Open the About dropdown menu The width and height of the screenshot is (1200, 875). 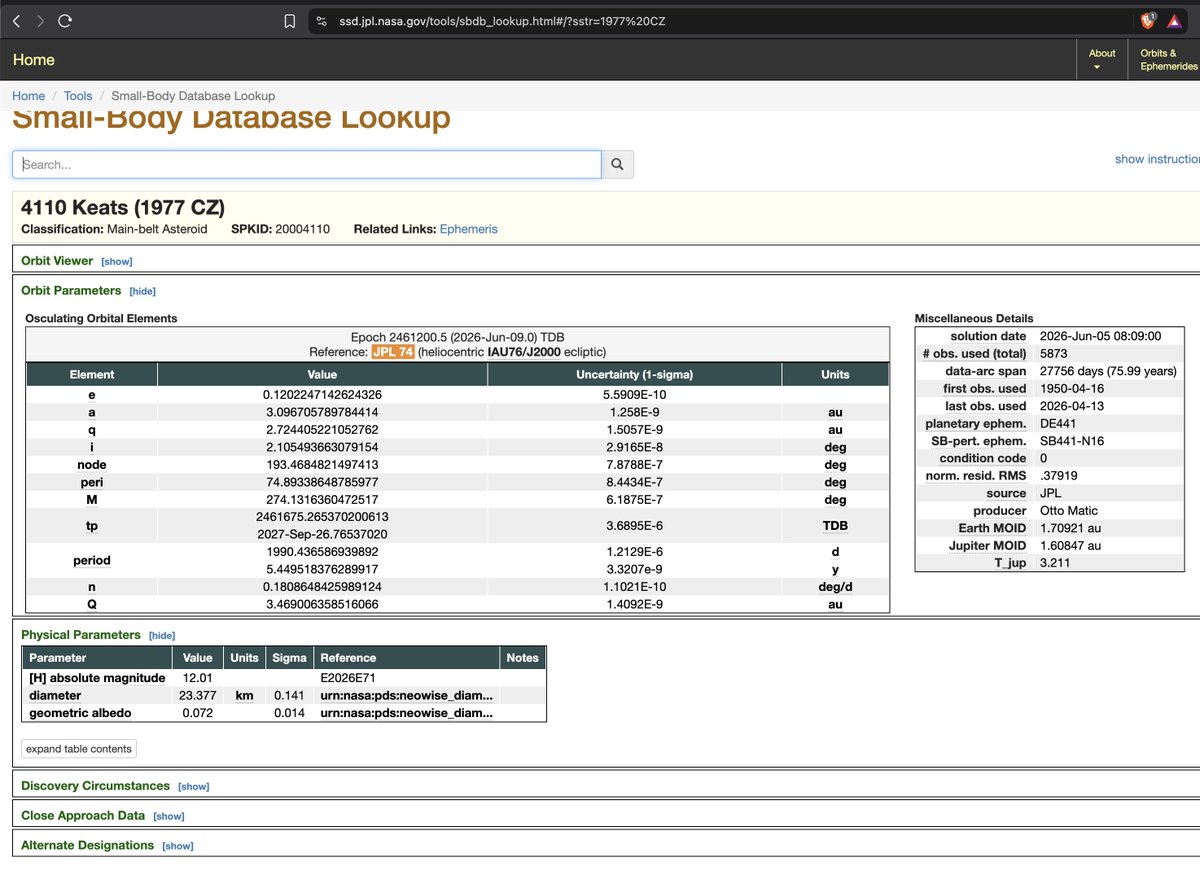[x=1102, y=60]
